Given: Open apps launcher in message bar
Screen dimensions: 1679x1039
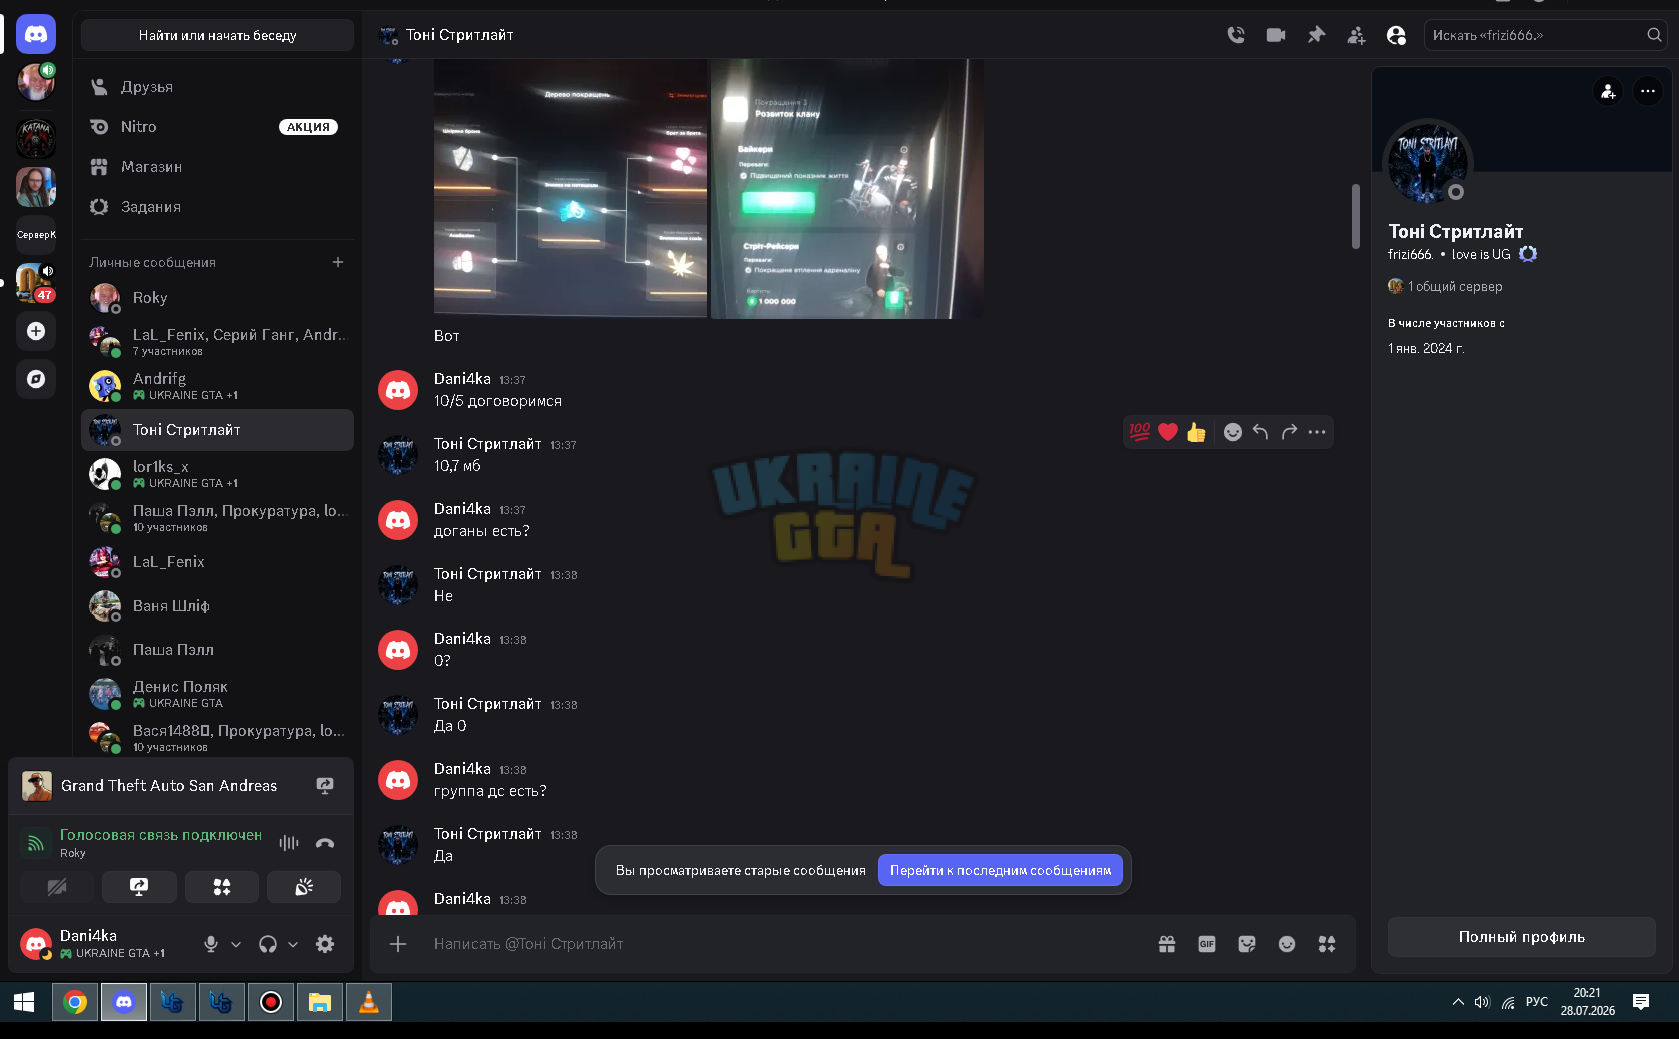Looking at the screenshot, I should pyautogui.click(x=1327, y=944).
